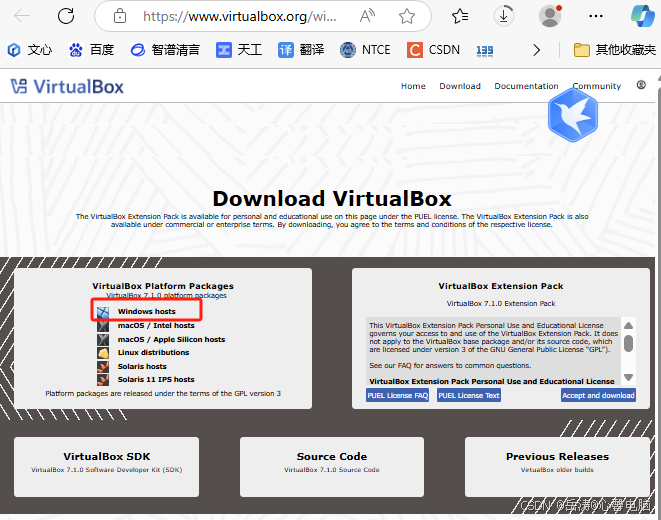Click license text scrollbar up arrow

tap(628, 326)
